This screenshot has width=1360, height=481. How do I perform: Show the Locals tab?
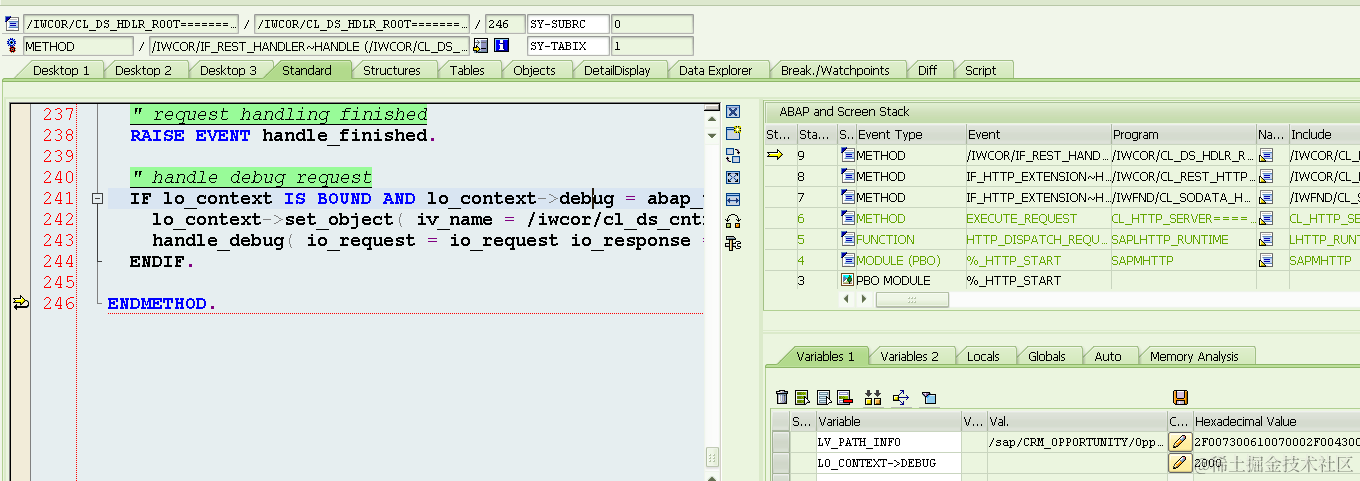pyautogui.click(x=984, y=356)
